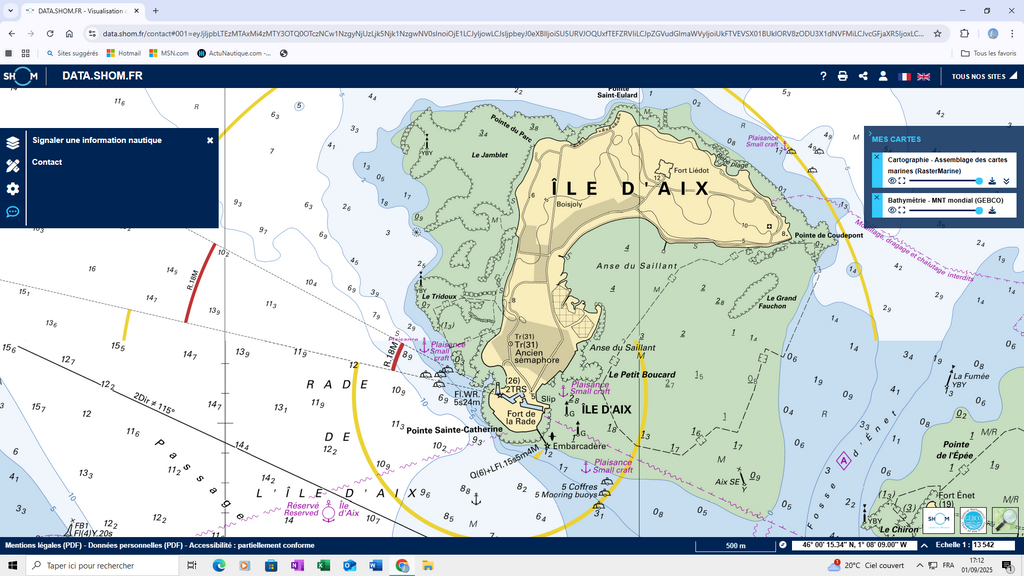This screenshot has height=576, width=1024.
Task: Open 'Données personnelles (PDF)' link
Action: [x=135, y=545]
